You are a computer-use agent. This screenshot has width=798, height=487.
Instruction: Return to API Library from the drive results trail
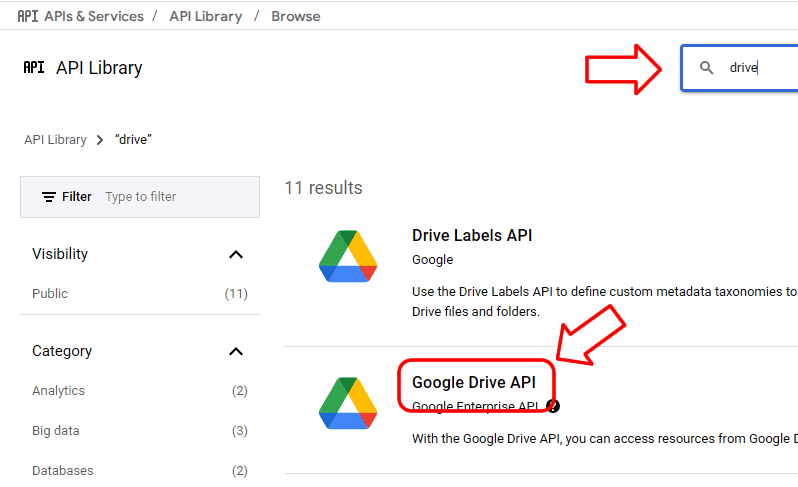(x=55, y=140)
